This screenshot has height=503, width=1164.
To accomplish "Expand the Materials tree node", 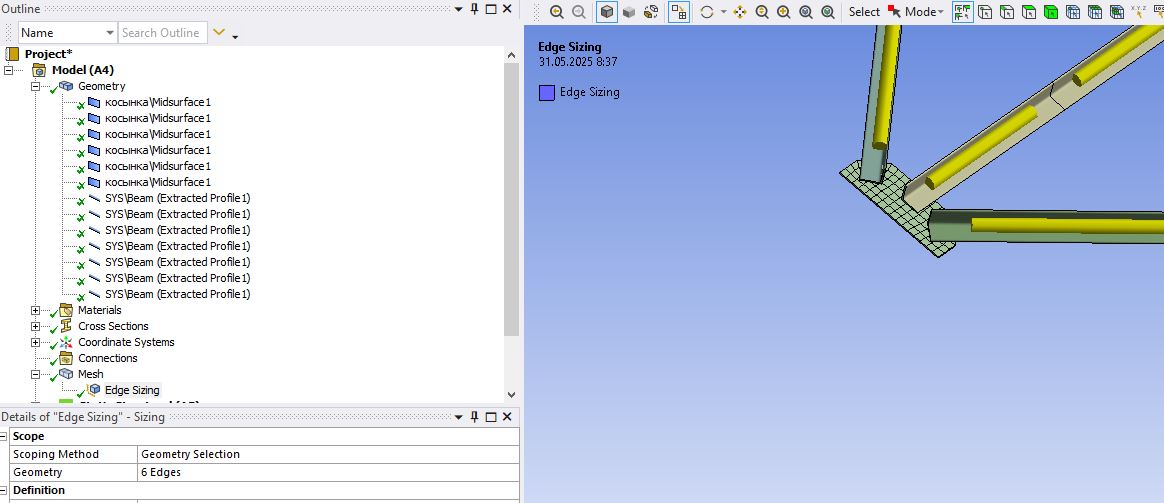I will pos(36,310).
